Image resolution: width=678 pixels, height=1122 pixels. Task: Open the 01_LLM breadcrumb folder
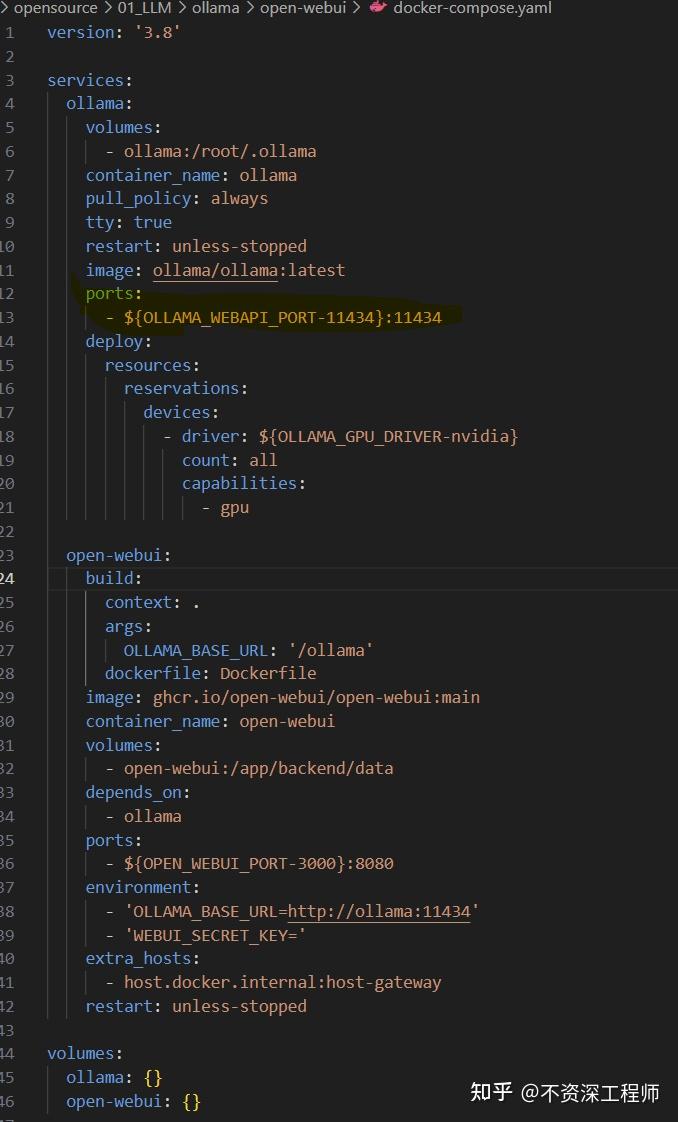(x=144, y=9)
